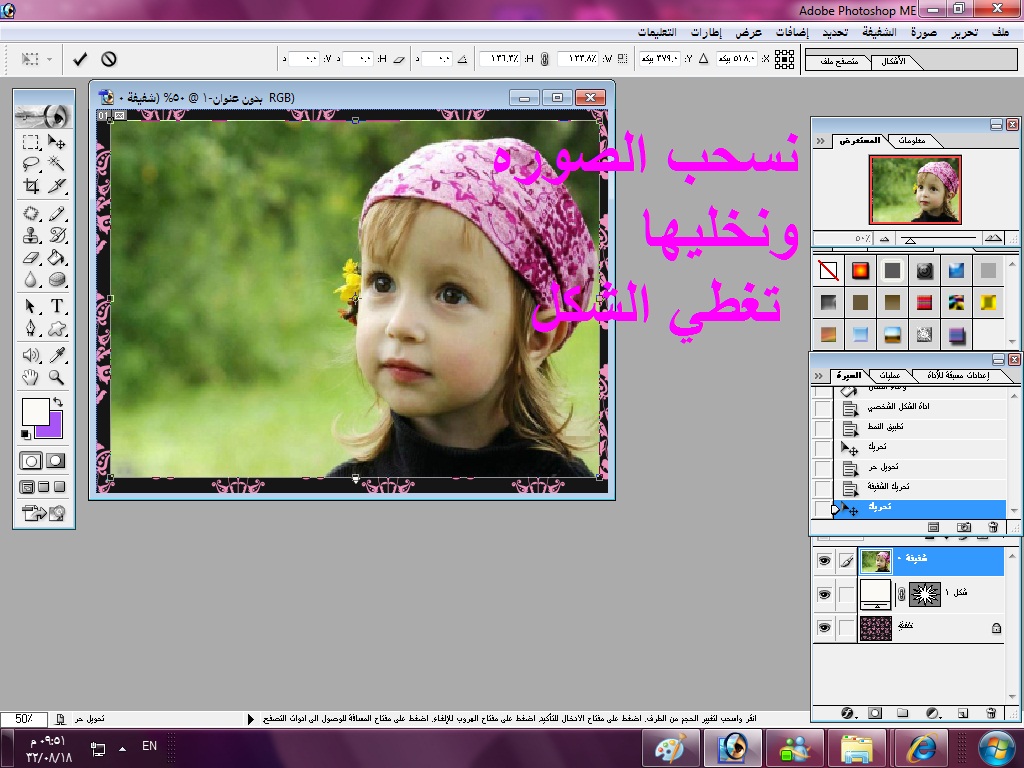This screenshot has width=1024, height=768.
Task: Switch to the عمليات tab
Action: (889, 376)
